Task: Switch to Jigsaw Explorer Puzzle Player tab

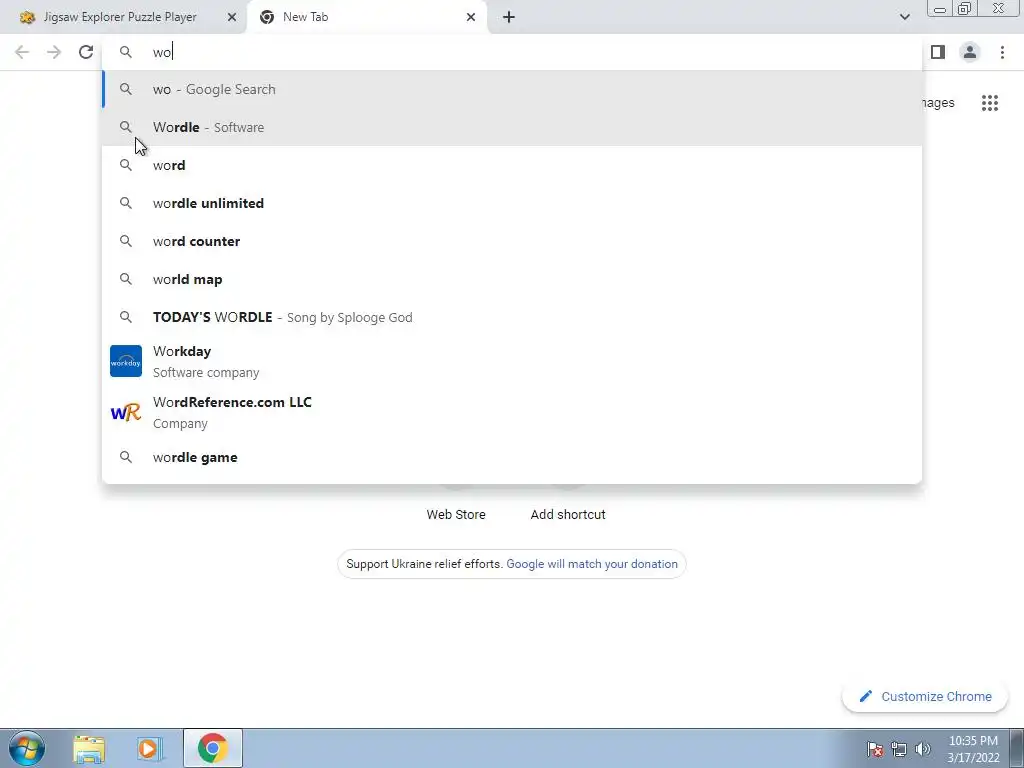Action: [x=120, y=17]
